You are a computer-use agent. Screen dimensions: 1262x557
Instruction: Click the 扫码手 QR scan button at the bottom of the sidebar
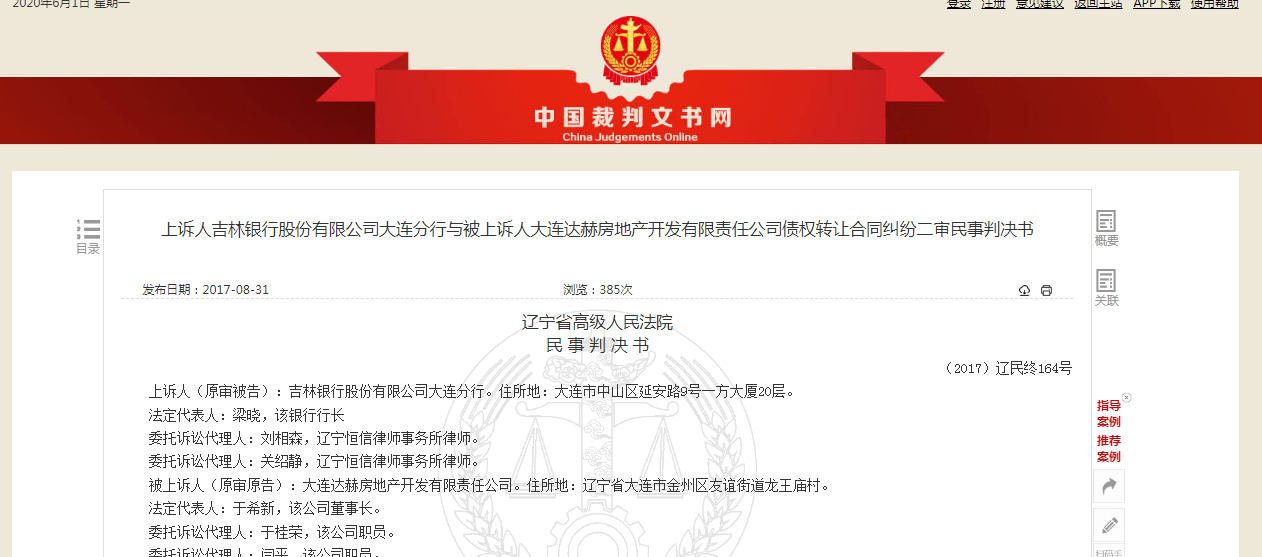[1109, 552]
